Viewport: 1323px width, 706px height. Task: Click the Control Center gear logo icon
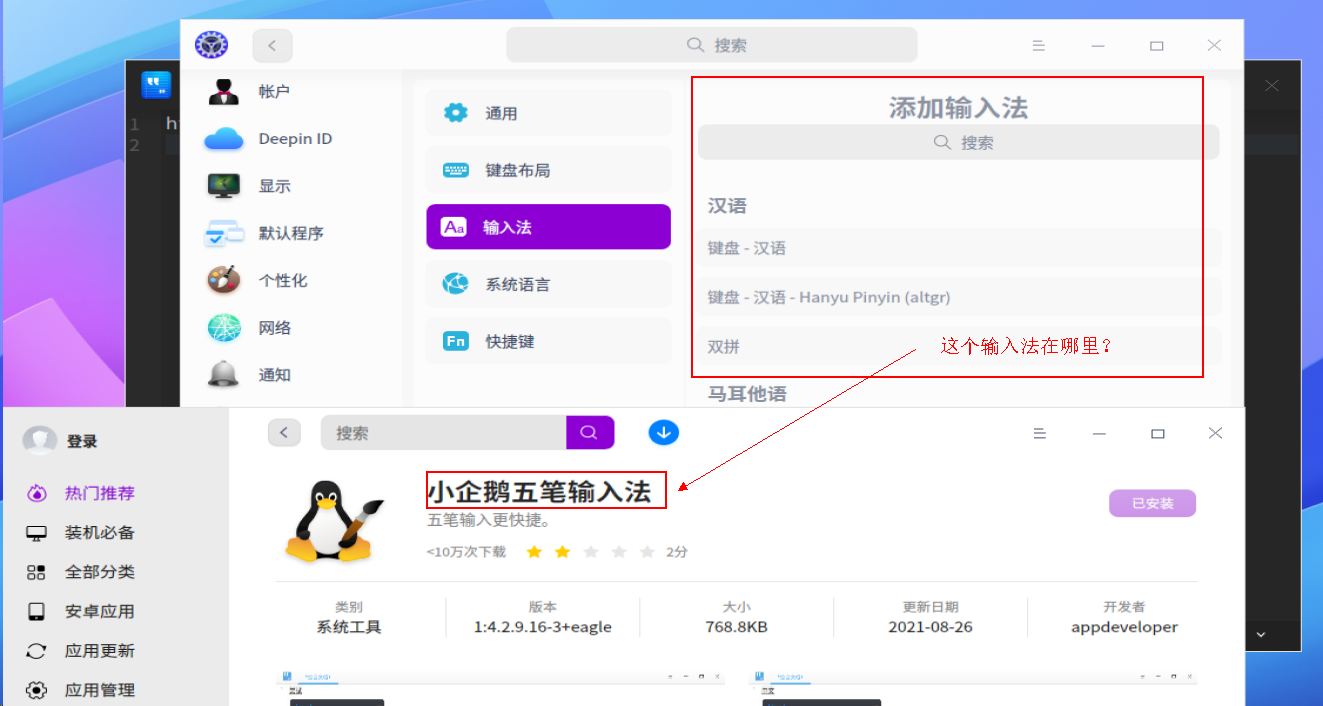[211, 45]
